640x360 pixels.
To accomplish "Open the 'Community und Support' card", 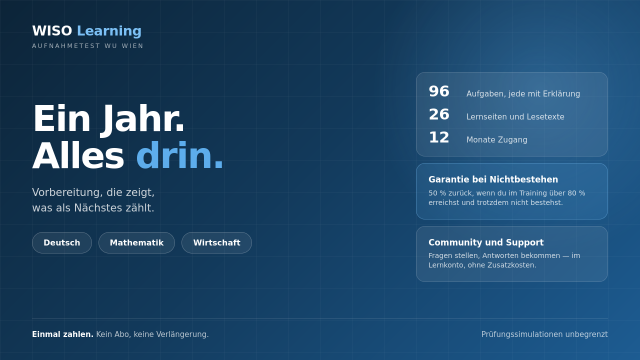I will [x=512, y=254].
